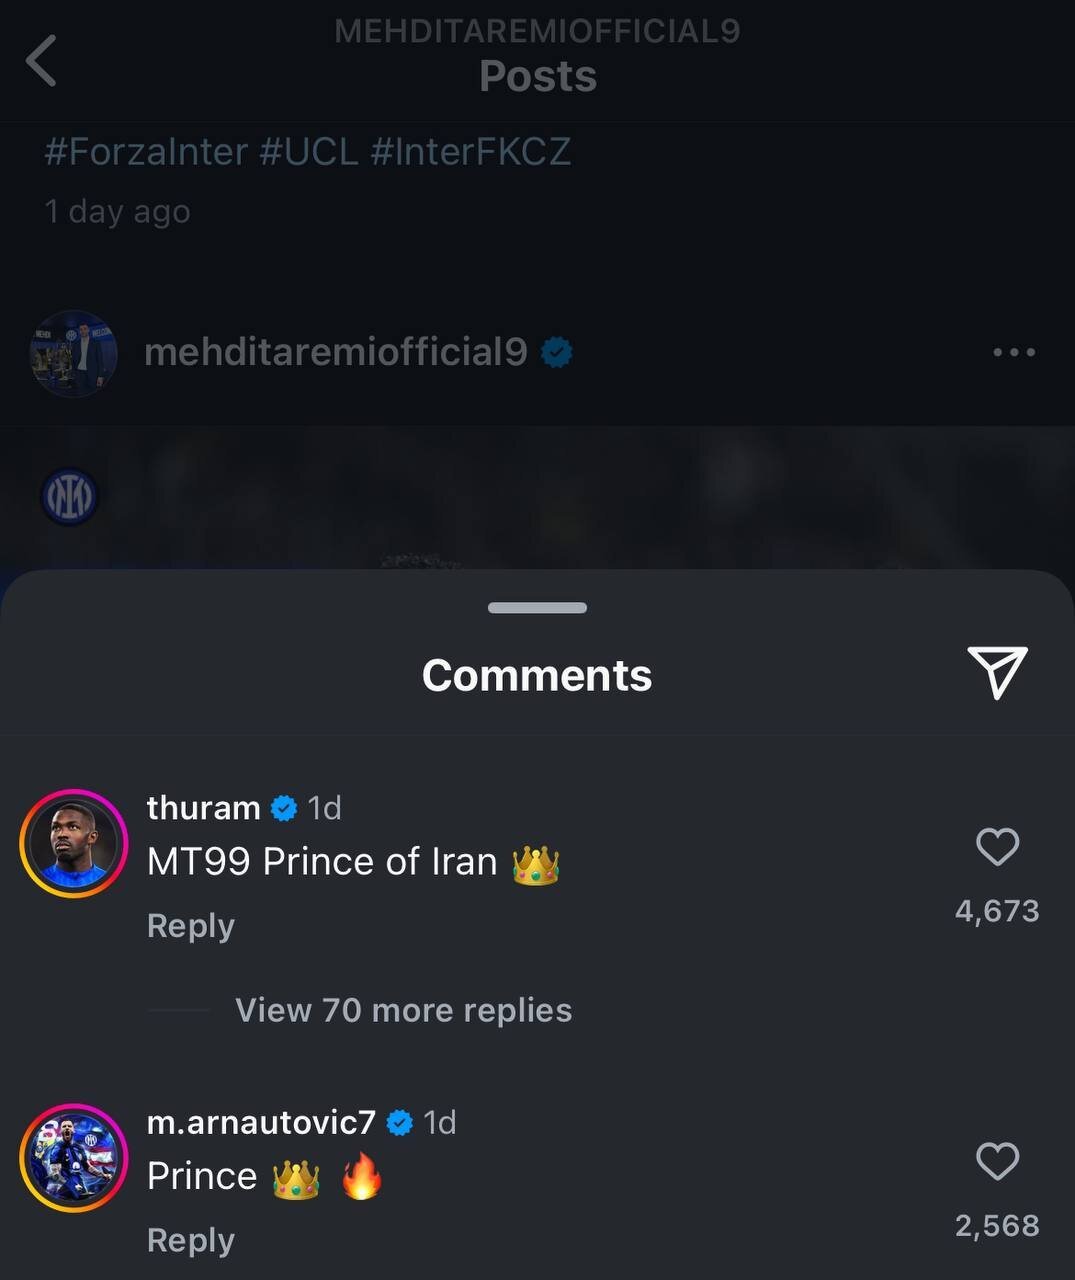Expand View 70 more replies
This screenshot has height=1280, width=1075.
click(x=403, y=1010)
